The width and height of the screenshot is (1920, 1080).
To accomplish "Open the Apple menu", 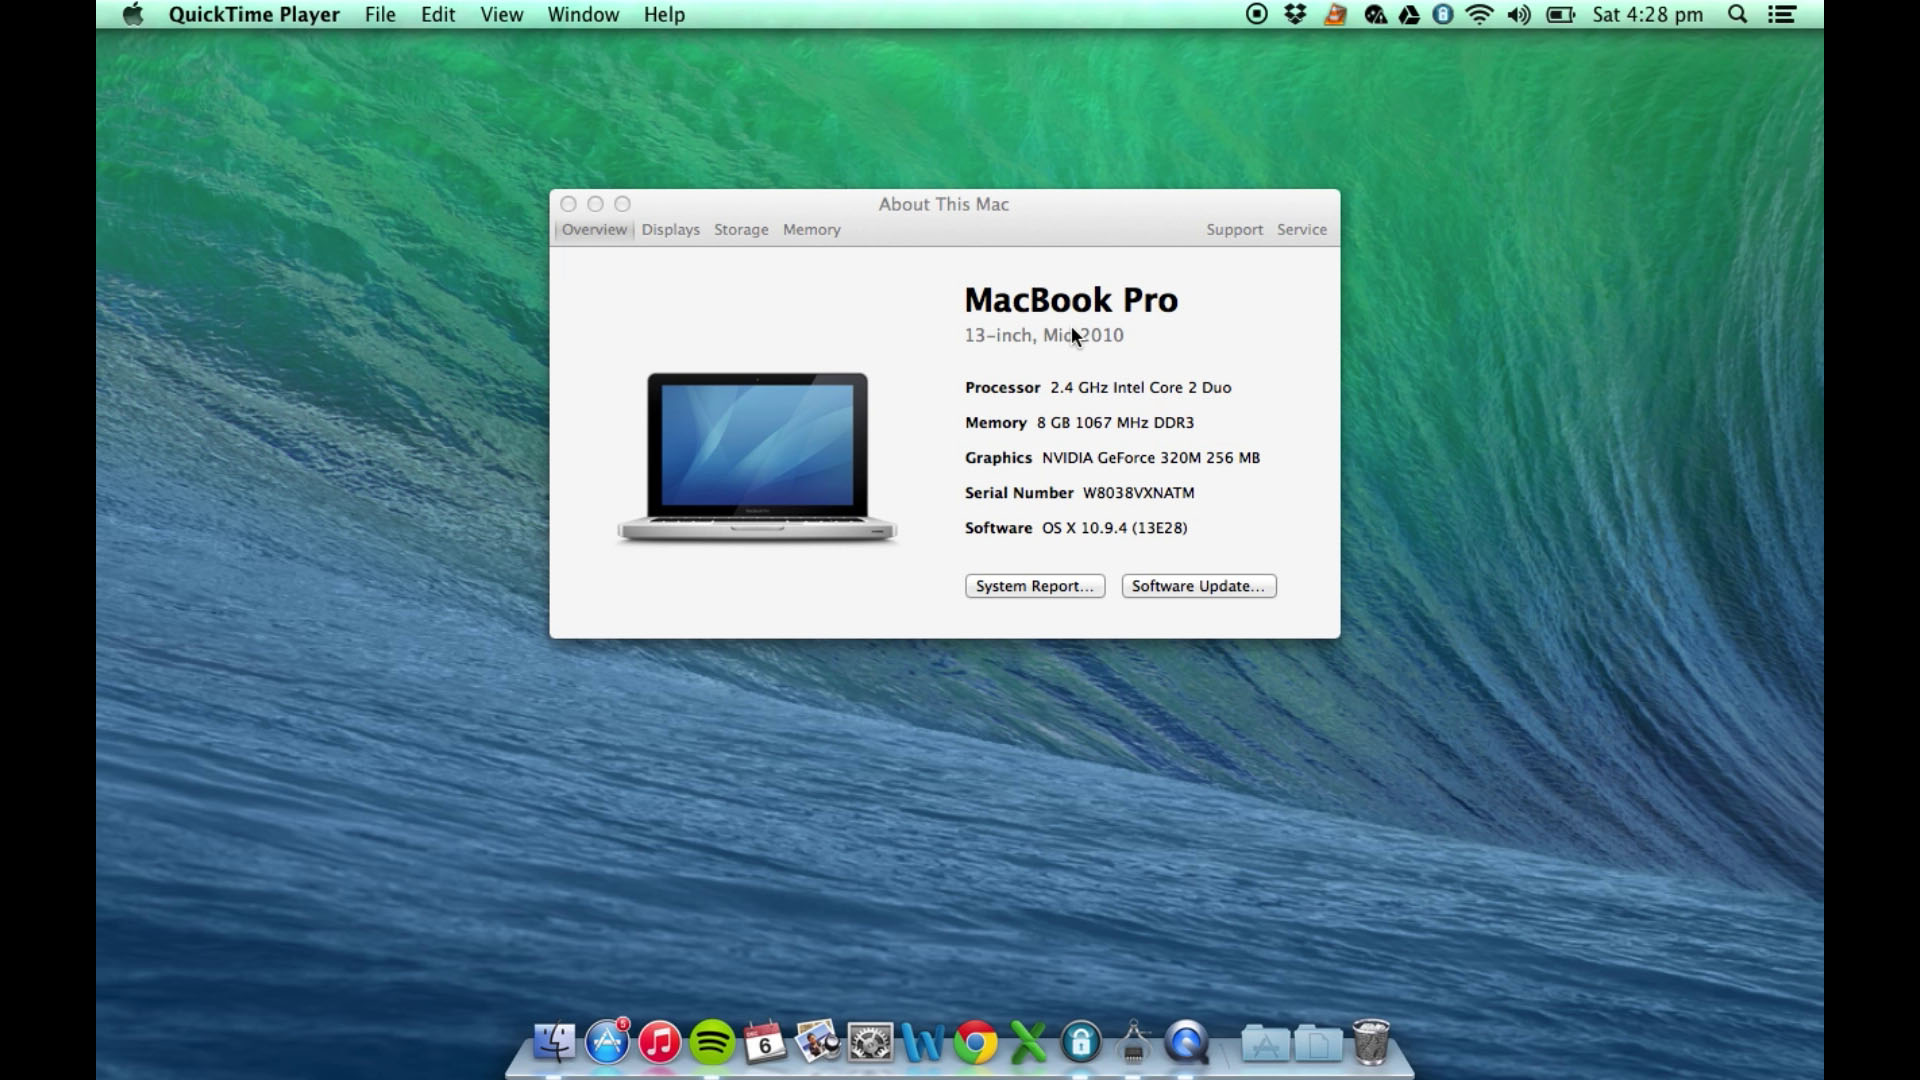I will click(x=133, y=14).
